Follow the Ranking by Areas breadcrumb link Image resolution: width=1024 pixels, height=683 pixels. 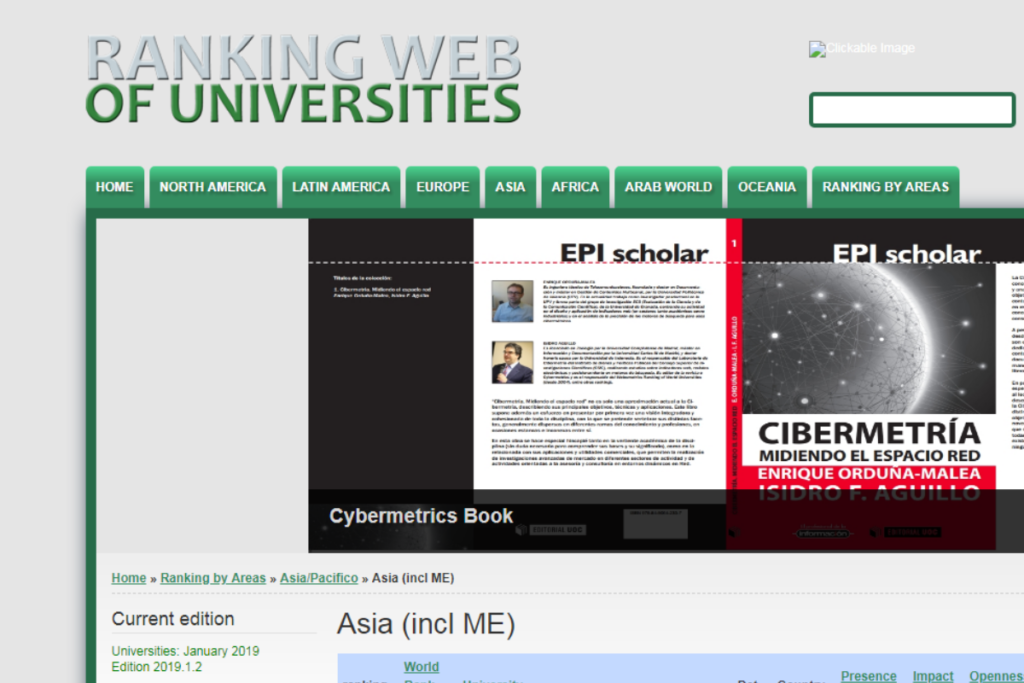click(x=213, y=578)
